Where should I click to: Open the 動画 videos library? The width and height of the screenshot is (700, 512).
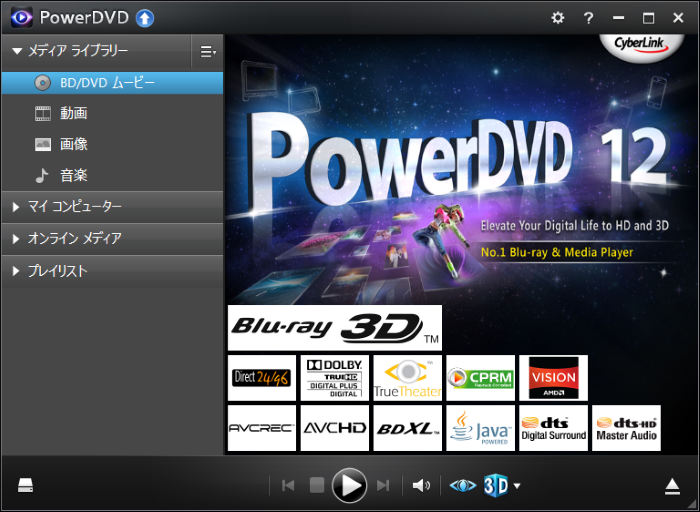point(74,114)
